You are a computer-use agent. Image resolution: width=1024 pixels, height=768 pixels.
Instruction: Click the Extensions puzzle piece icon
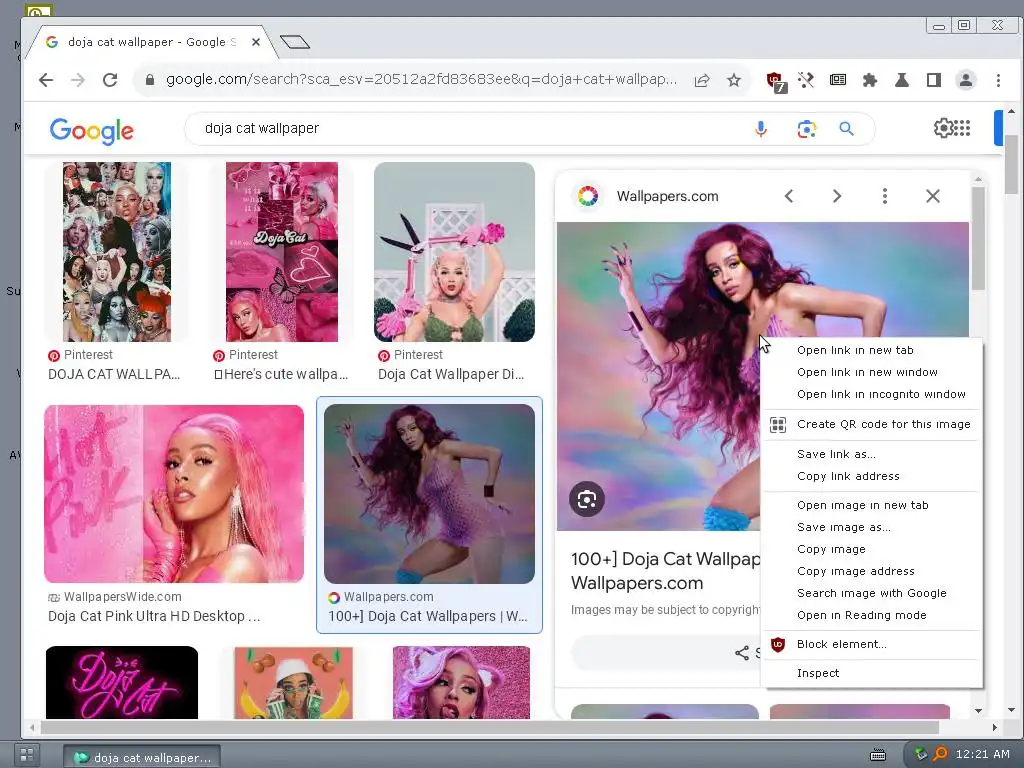pyautogui.click(x=869, y=80)
